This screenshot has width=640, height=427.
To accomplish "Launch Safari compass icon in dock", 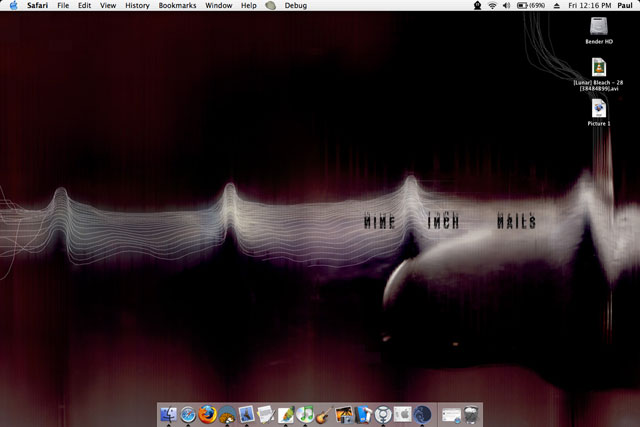I will (187, 414).
